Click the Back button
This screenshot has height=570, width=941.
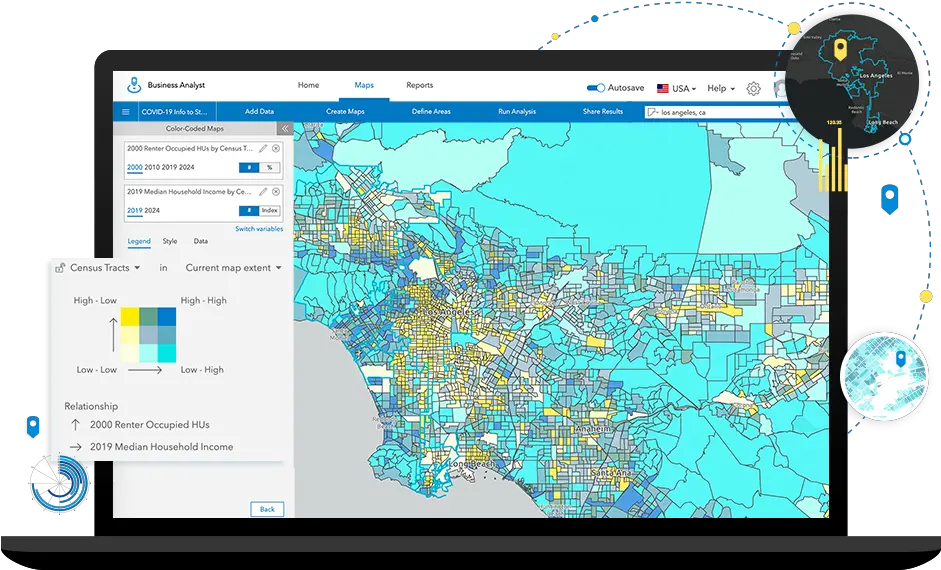coord(267,509)
